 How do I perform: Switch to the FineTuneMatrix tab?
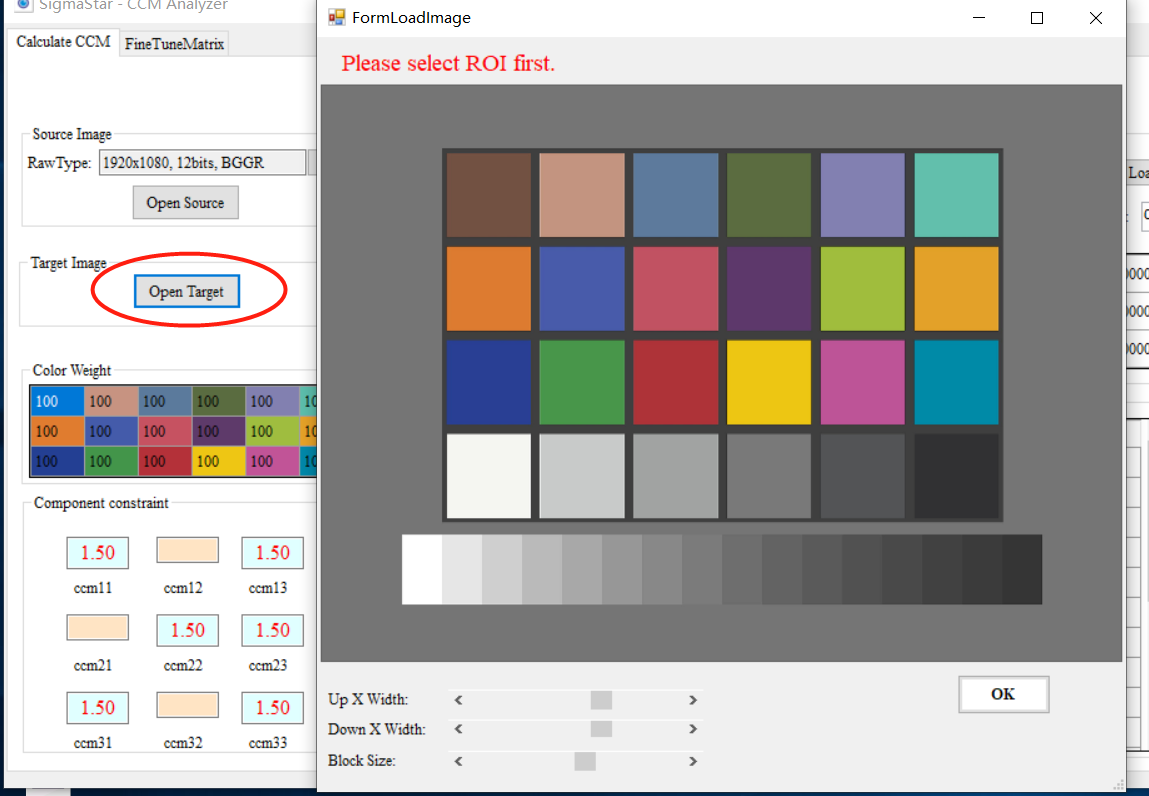coord(175,44)
